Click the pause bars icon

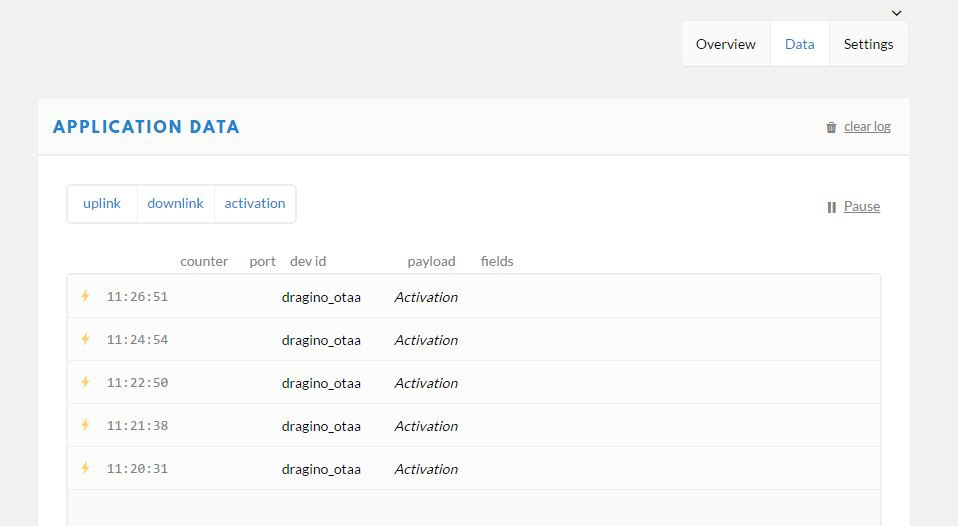point(832,207)
